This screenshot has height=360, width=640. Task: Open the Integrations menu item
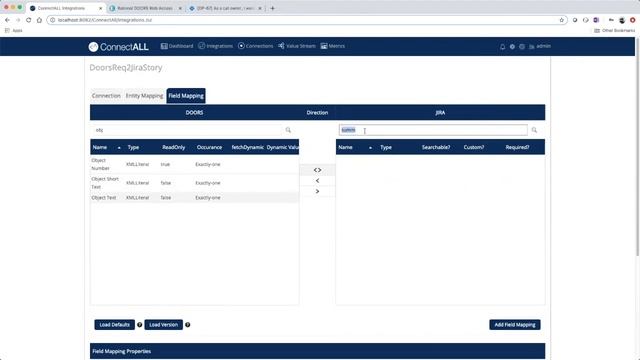tap(216, 46)
